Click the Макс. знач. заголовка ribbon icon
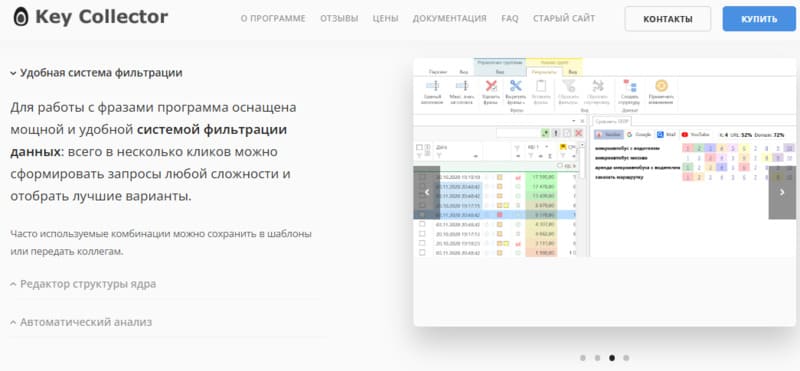 pyautogui.click(x=462, y=86)
